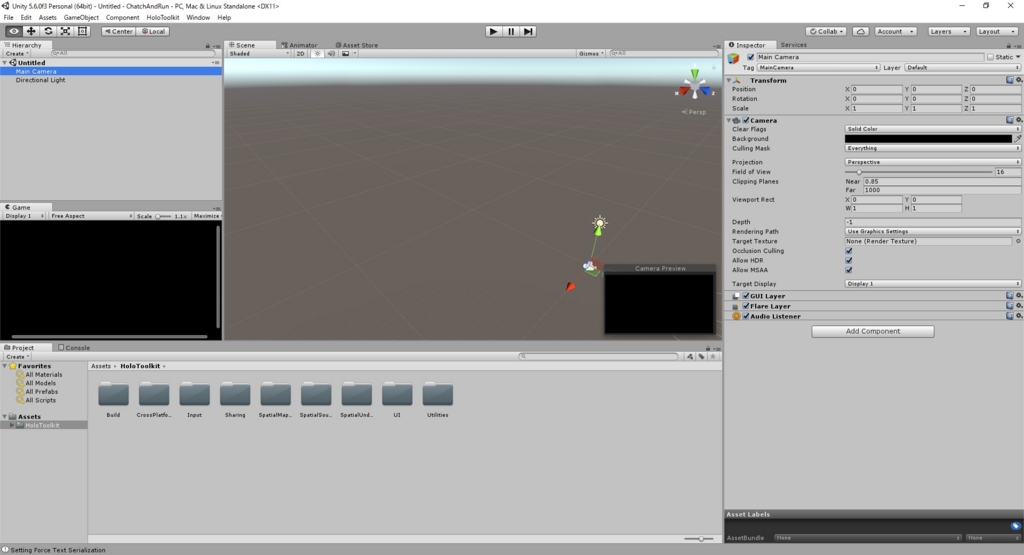This screenshot has height=555, width=1024.
Task: Toggle Center pivot button
Action: (118, 31)
